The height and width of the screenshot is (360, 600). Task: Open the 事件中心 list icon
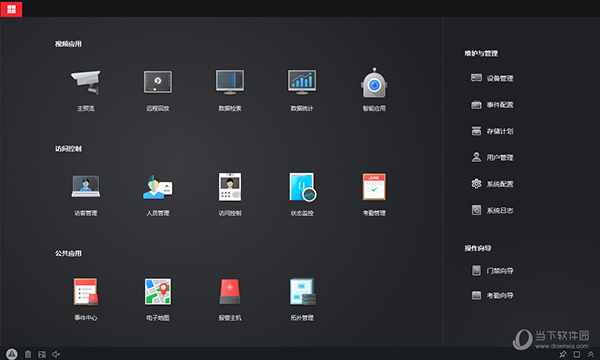[86, 292]
